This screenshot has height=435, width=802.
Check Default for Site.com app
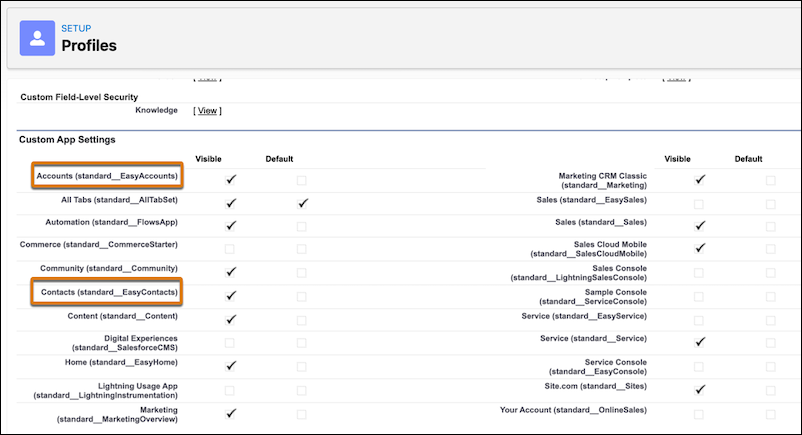tap(771, 390)
